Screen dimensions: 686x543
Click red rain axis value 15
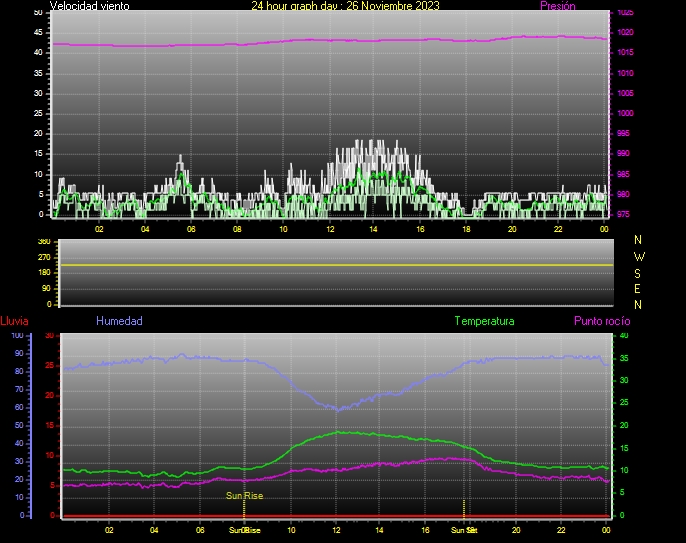click(x=50, y=425)
